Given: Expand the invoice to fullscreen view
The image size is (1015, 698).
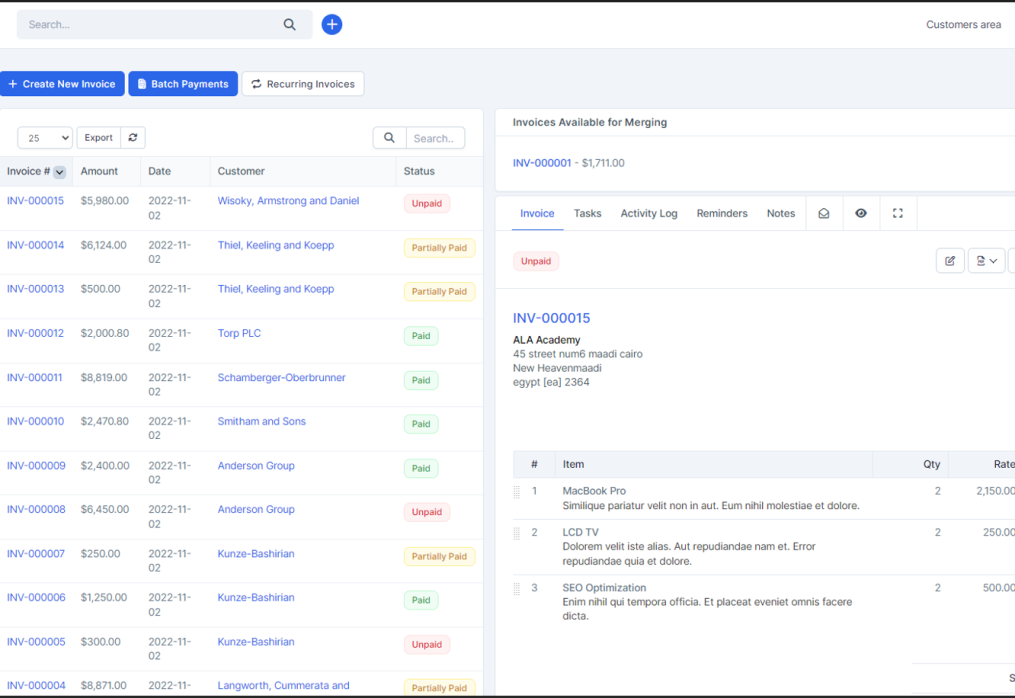Looking at the screenshot, I should [x=897, y=213].
